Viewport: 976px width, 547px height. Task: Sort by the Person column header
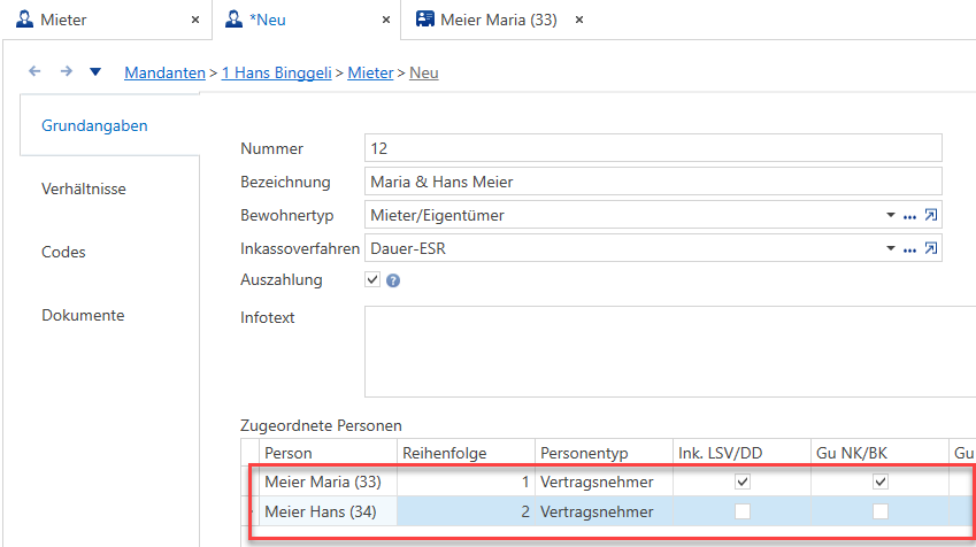(x=328, y=453)
